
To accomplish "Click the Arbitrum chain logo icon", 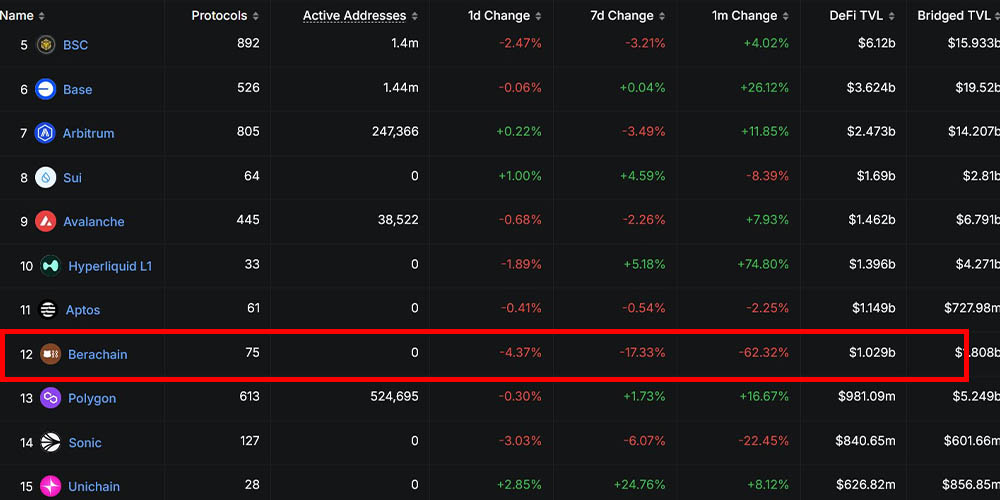I will click(x=46, y=133).
